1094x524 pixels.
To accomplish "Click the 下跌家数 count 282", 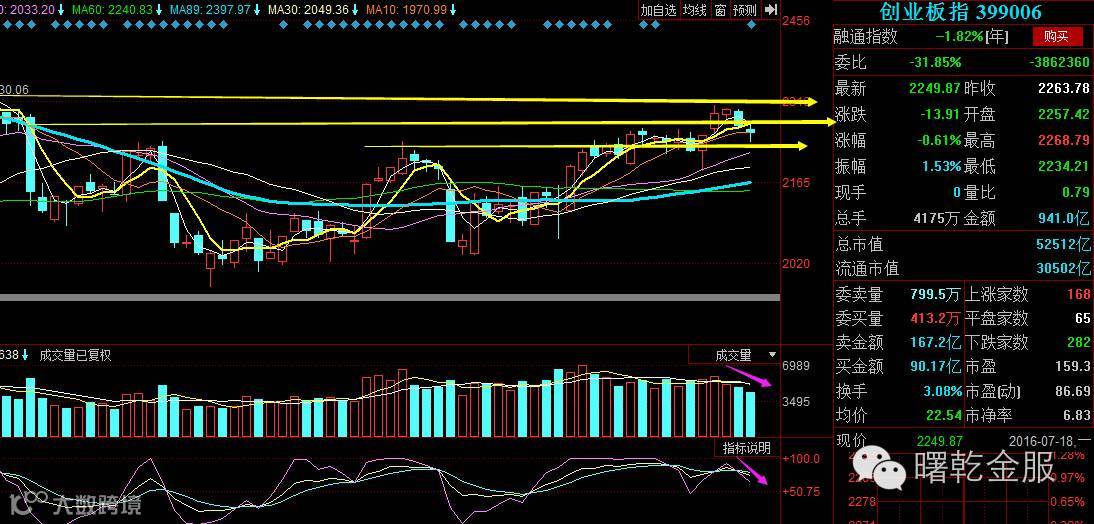I will pos(1078,342).
